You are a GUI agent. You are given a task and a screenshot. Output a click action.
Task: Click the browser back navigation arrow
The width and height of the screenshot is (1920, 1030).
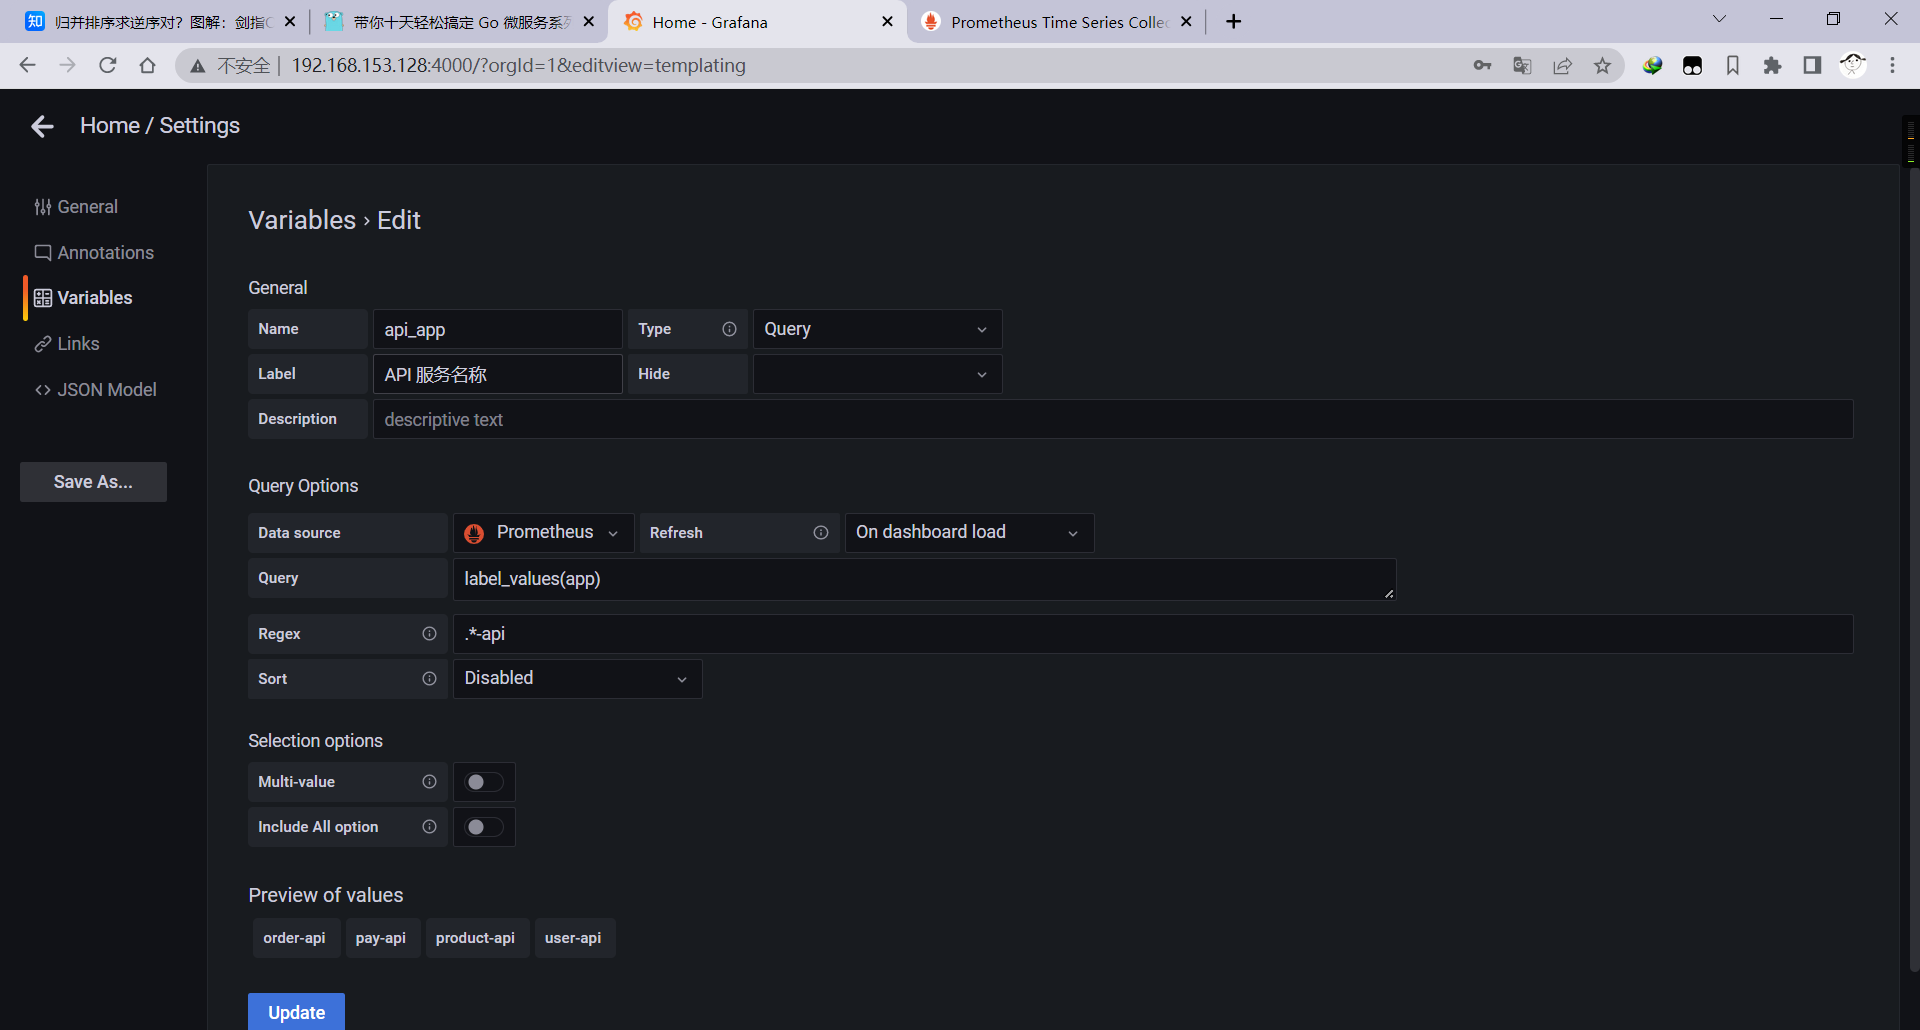pyautogui.click(x=27, y=65)
